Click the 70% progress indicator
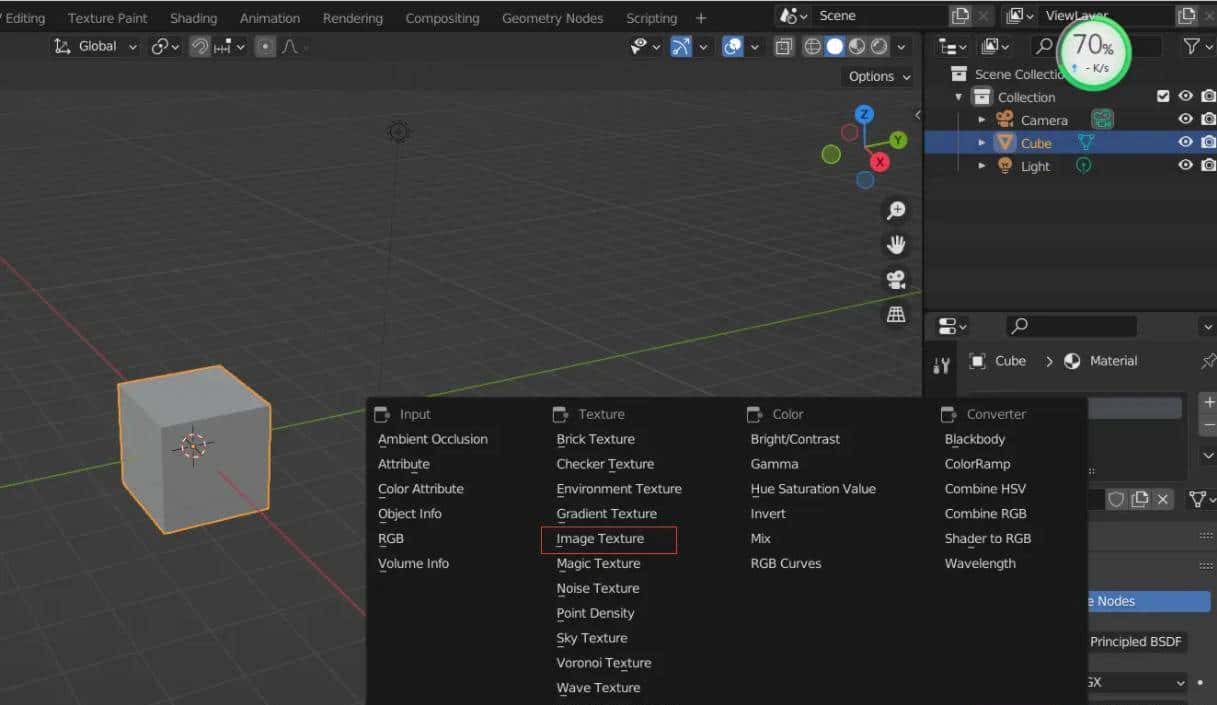 tap(1093, 53)
